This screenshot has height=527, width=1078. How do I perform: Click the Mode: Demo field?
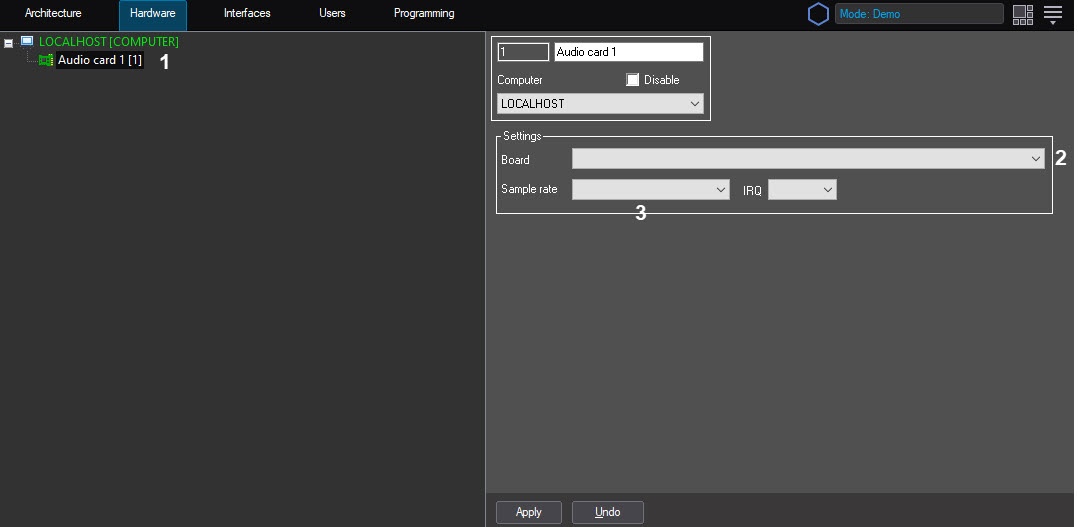[919, 14]
